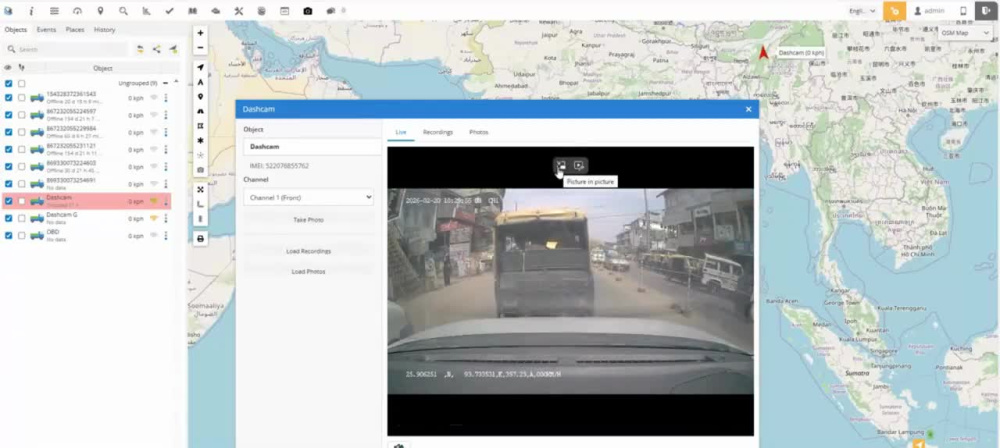Switch to the Places tab
1000x448 pixels.
pyautogui.click(x=75, y=29)
